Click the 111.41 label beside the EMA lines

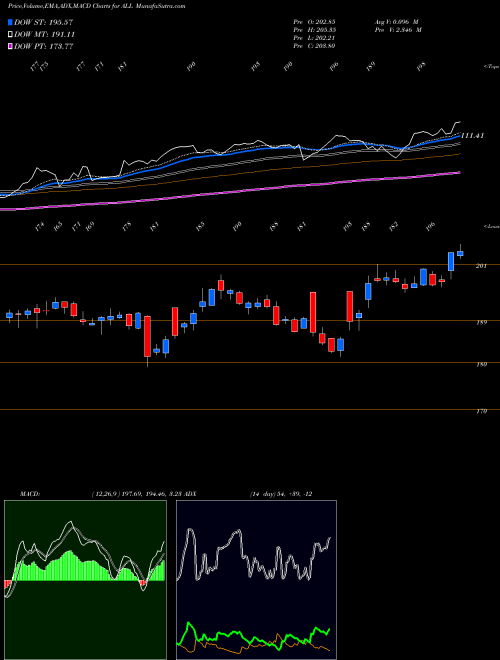click(473, 136)
